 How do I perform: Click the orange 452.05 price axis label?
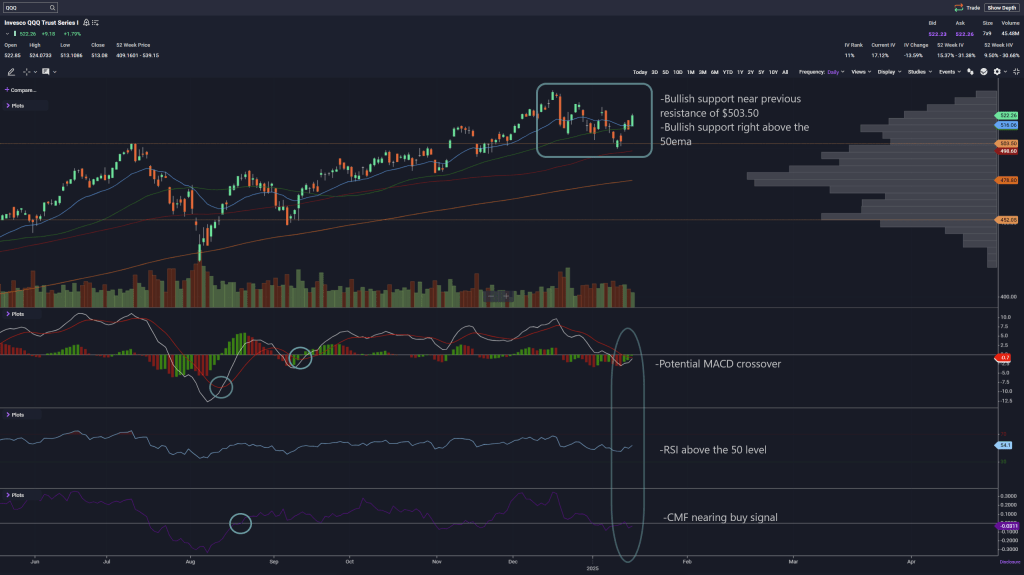pos(1008,220)
